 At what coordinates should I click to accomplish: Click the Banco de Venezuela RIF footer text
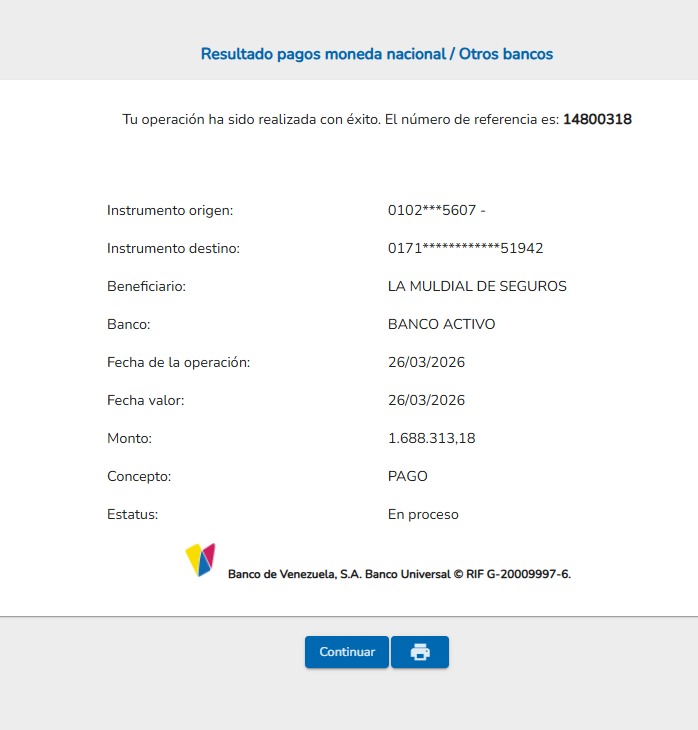[x=399, y=574]
